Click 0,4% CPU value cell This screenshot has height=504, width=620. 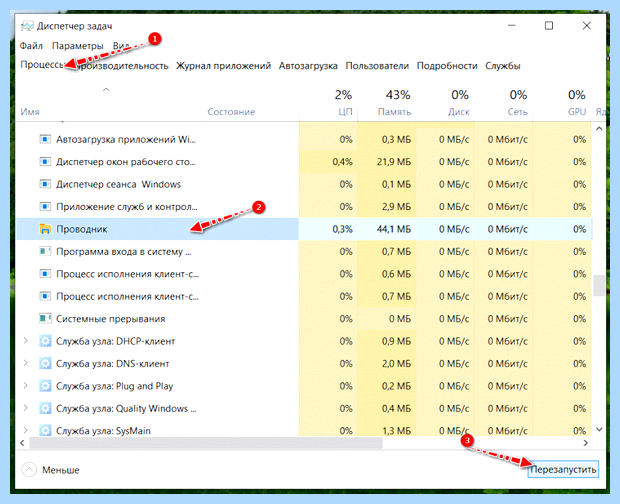(x=342, y=162)
